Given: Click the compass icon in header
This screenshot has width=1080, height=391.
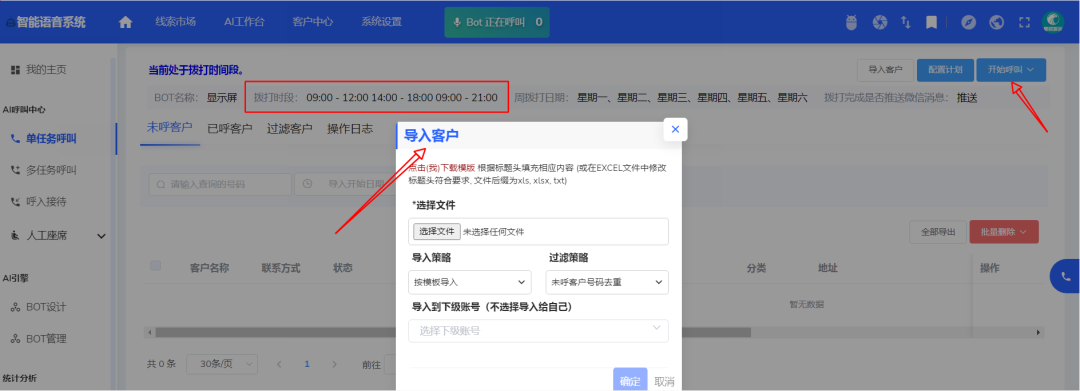Looking at the screenshot, I should (x=968, y=22).
